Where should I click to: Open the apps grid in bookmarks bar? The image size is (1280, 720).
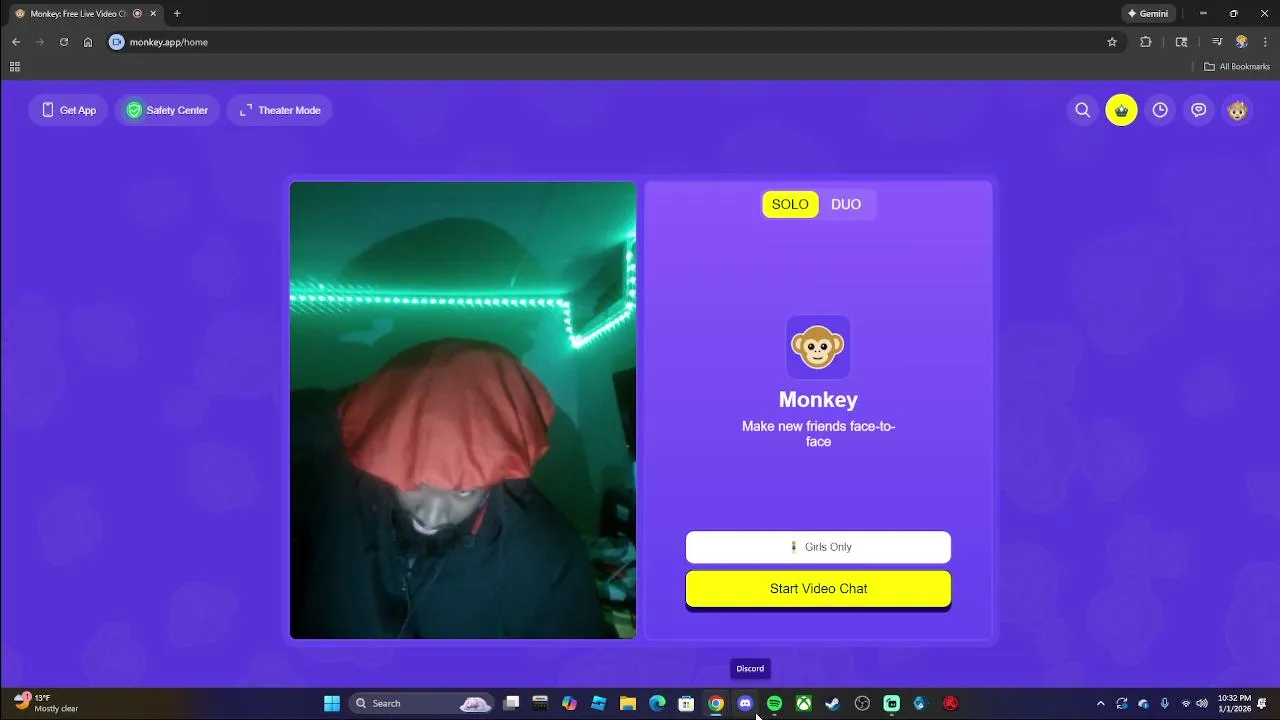(14, 67)
